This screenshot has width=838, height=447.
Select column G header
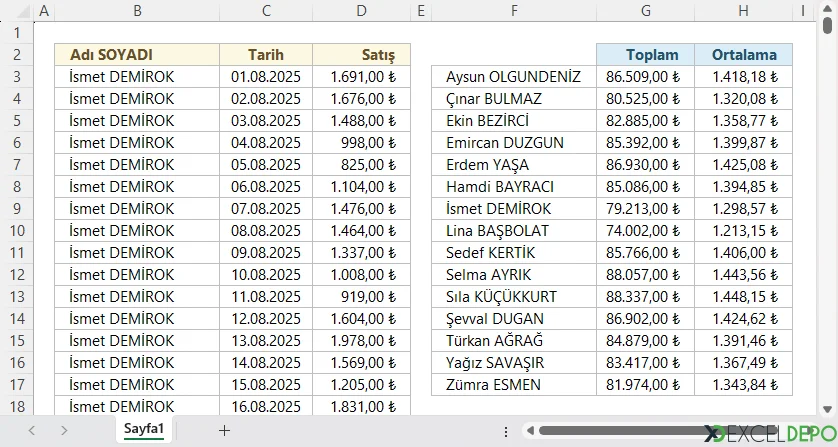coord(645,11)
